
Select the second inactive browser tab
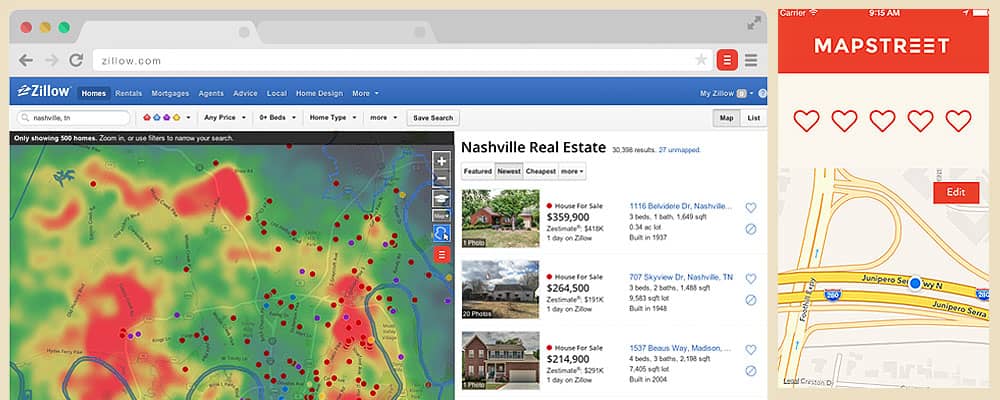348,33
